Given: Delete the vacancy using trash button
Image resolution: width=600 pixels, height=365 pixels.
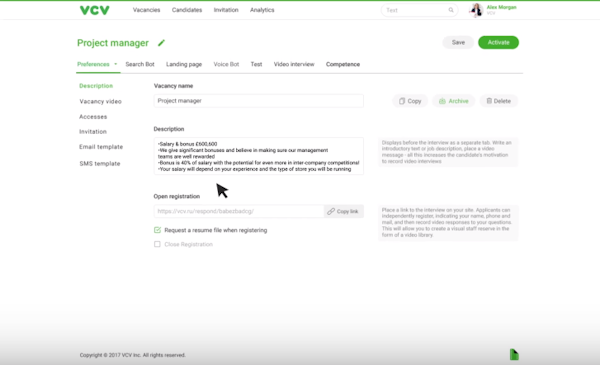Looking at the screenshot, I should click(x=499, y=101).
